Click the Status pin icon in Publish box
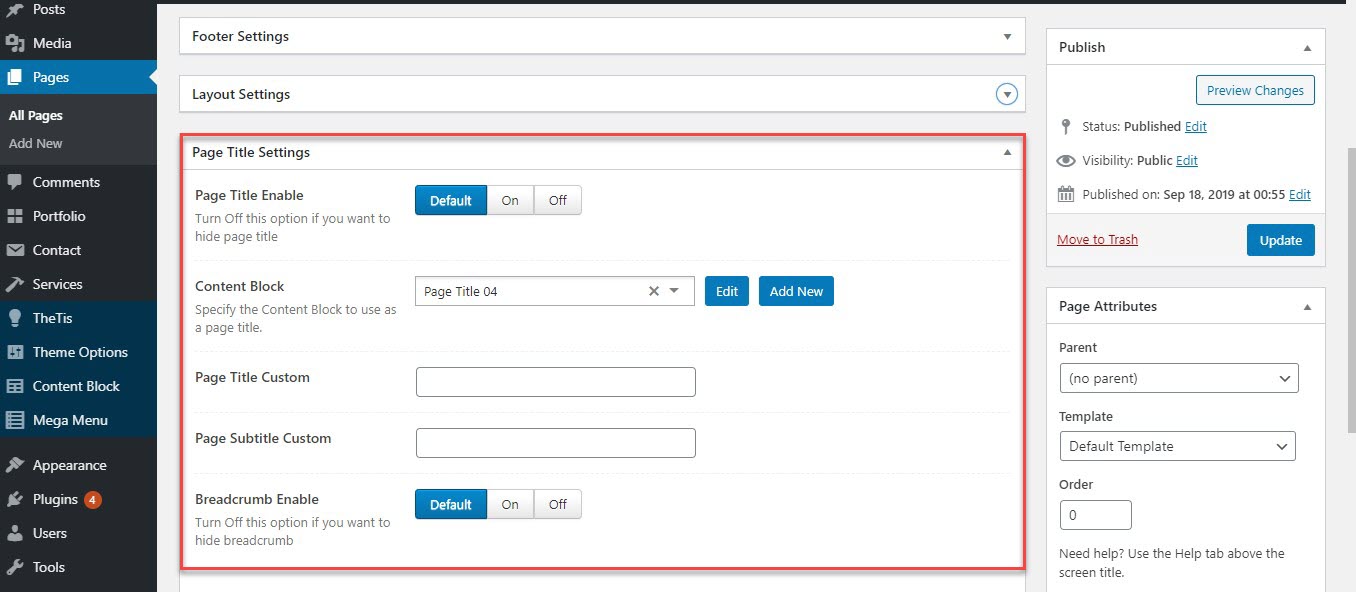The image size is (1356, 592). [1066, 127]
